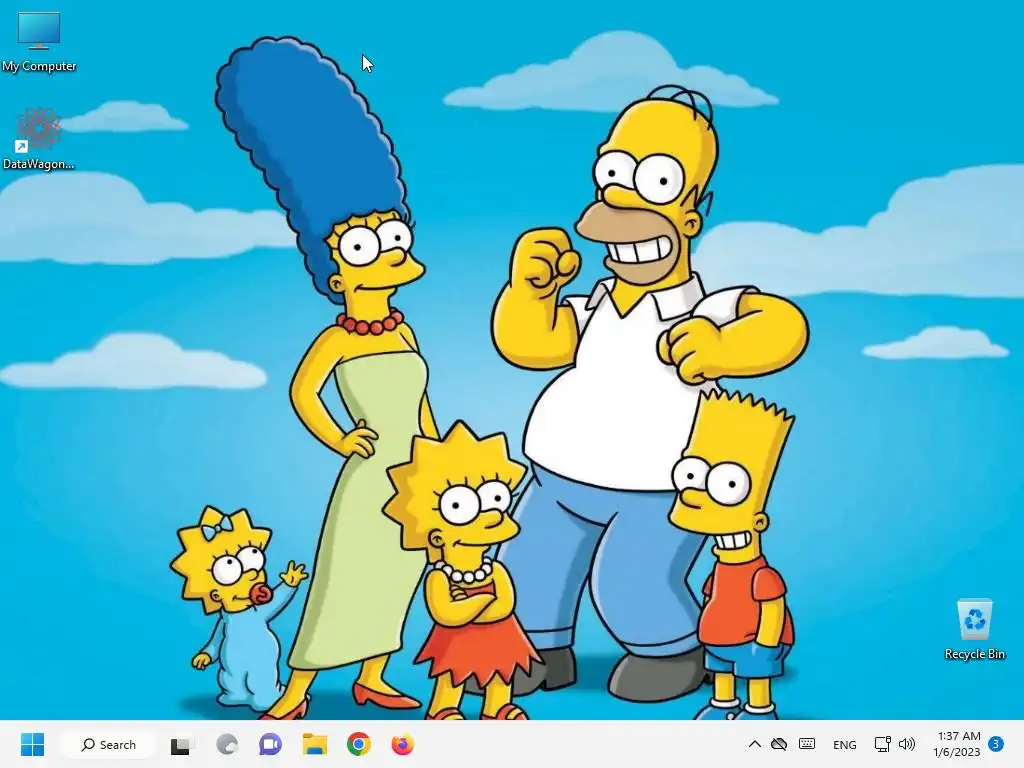Open File Explorer from the taskbar
This screenshot has height=768, width=1024.
coord(315,744)
